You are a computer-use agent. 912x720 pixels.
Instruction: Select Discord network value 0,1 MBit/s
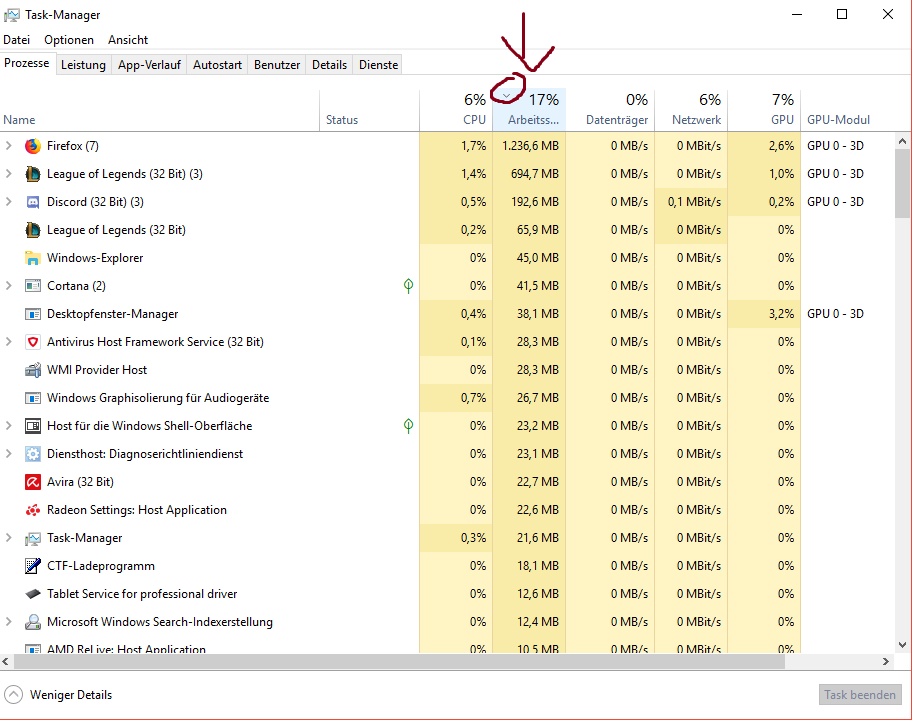click(x=694, y=202)
